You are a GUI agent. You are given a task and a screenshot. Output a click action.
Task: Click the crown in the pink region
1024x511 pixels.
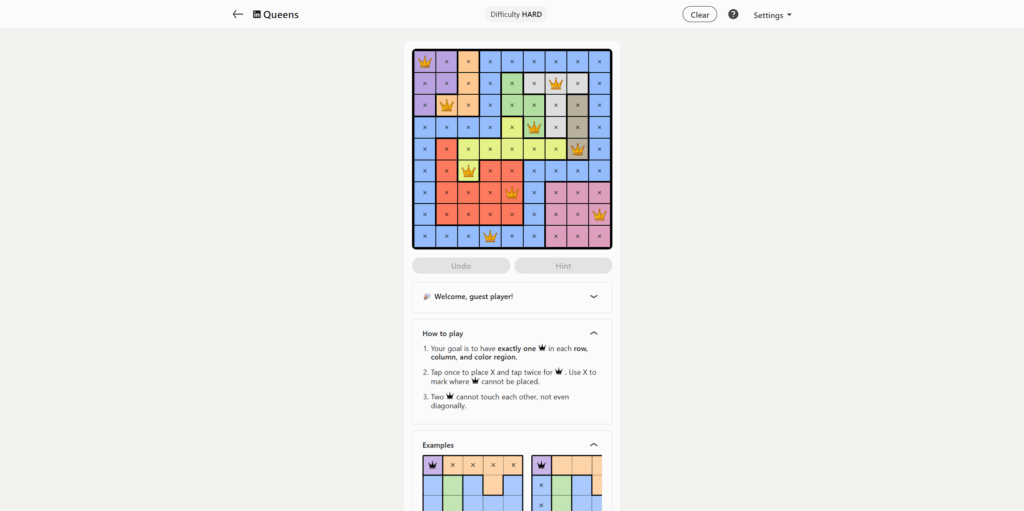pyautogui.click(x=599, y=214)
